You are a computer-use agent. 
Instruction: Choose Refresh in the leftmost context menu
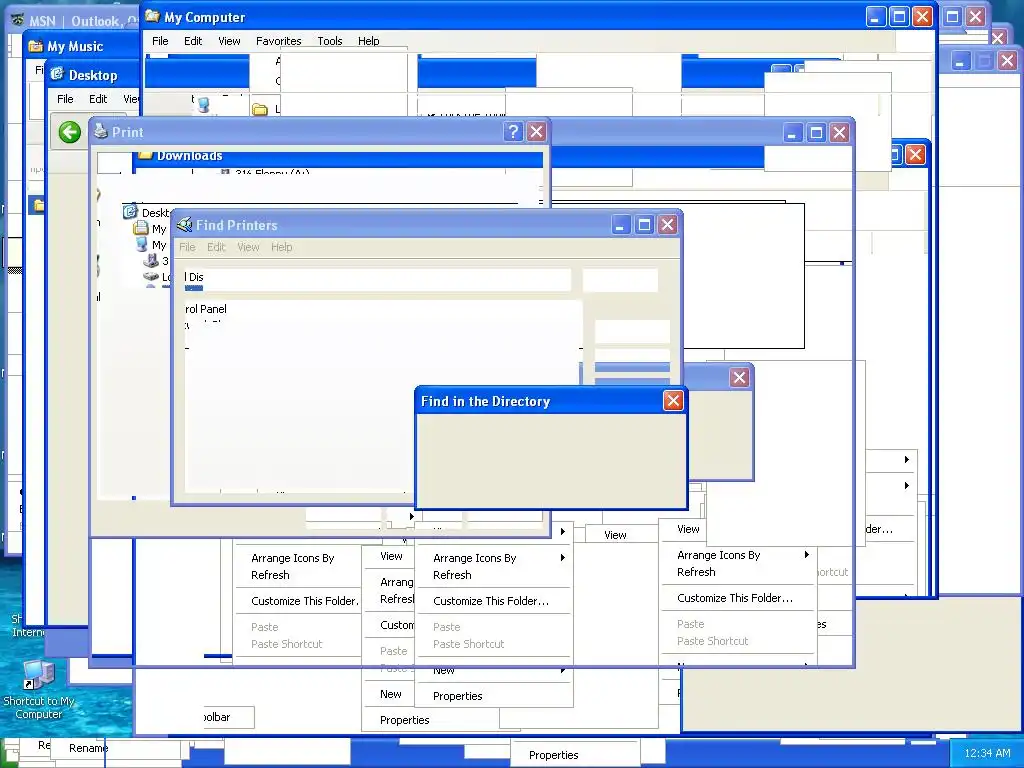pyautogui.click(x=270, y=575)
